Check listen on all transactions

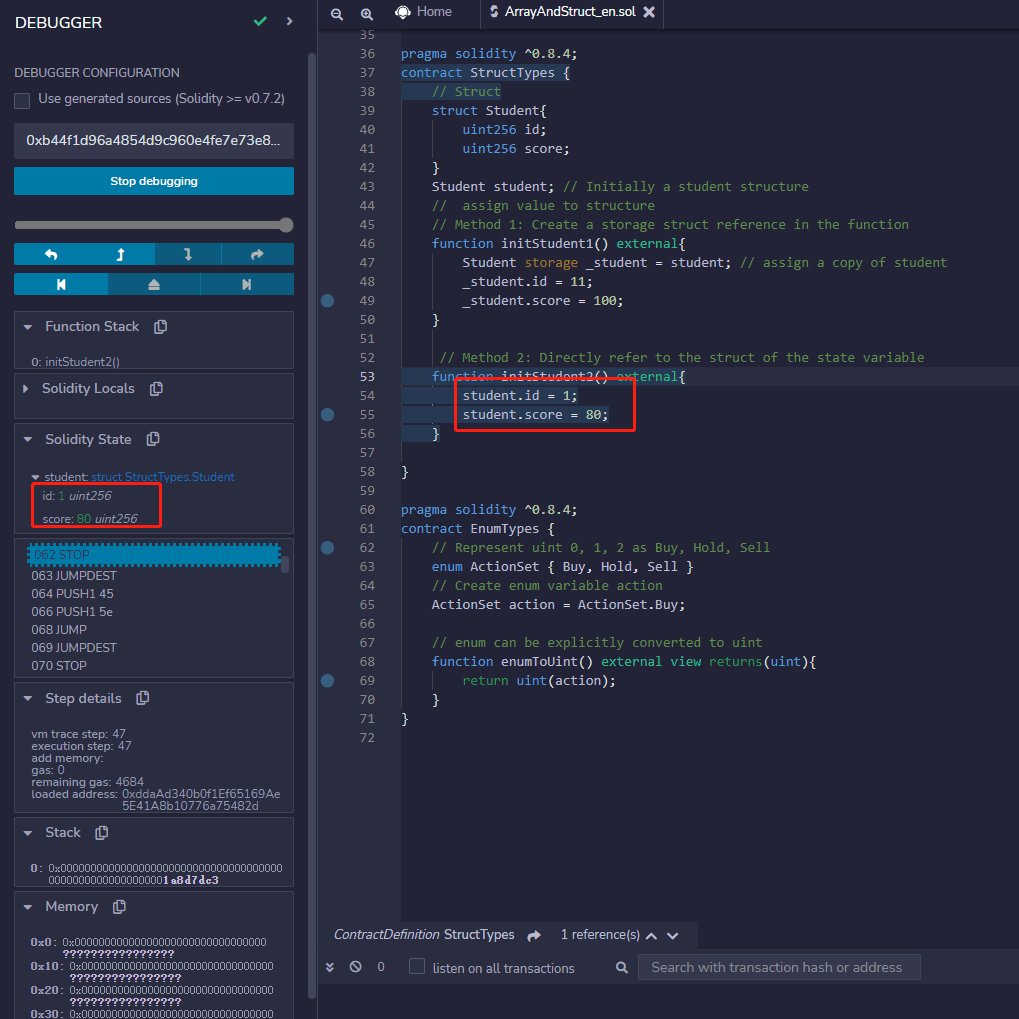(417, 967)
